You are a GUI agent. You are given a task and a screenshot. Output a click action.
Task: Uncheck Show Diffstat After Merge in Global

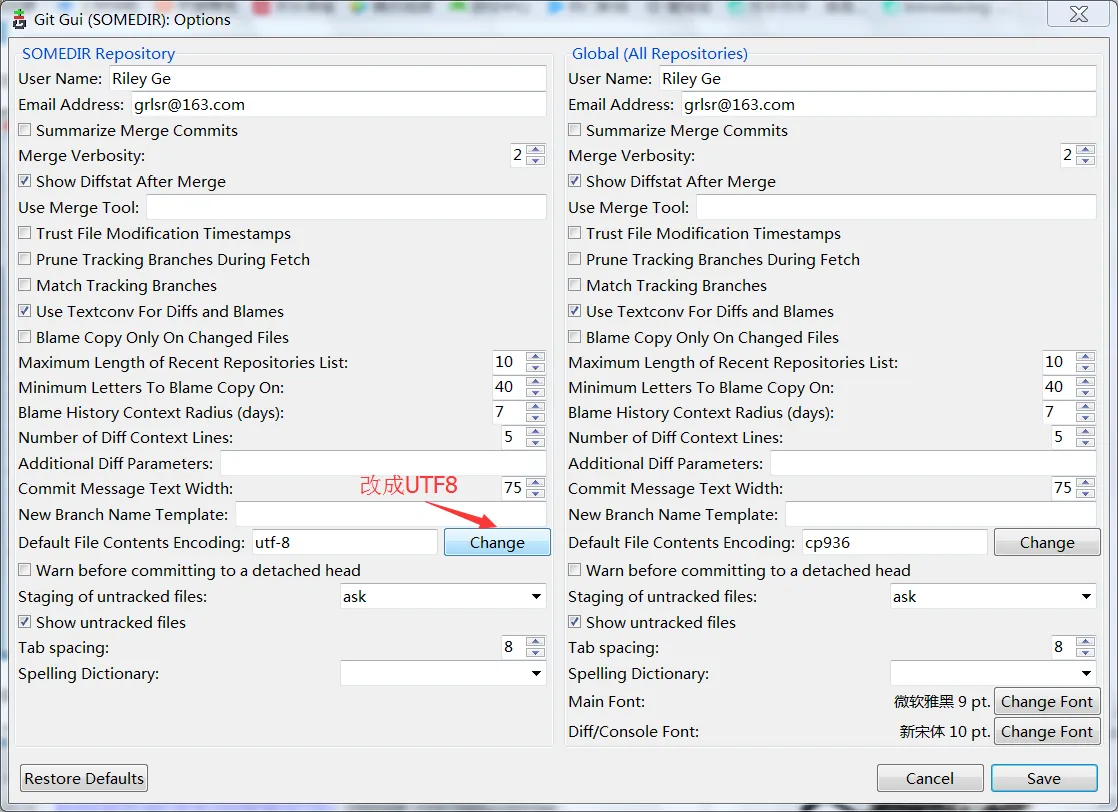pos(575,181)
